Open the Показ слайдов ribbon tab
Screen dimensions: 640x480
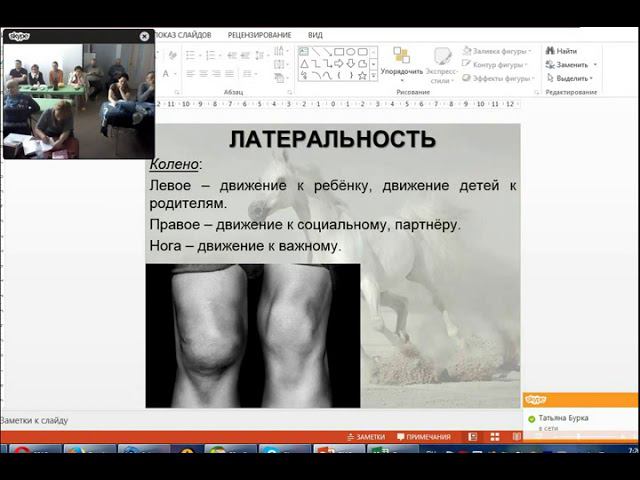pyautogui.click(x=183, y=35)
